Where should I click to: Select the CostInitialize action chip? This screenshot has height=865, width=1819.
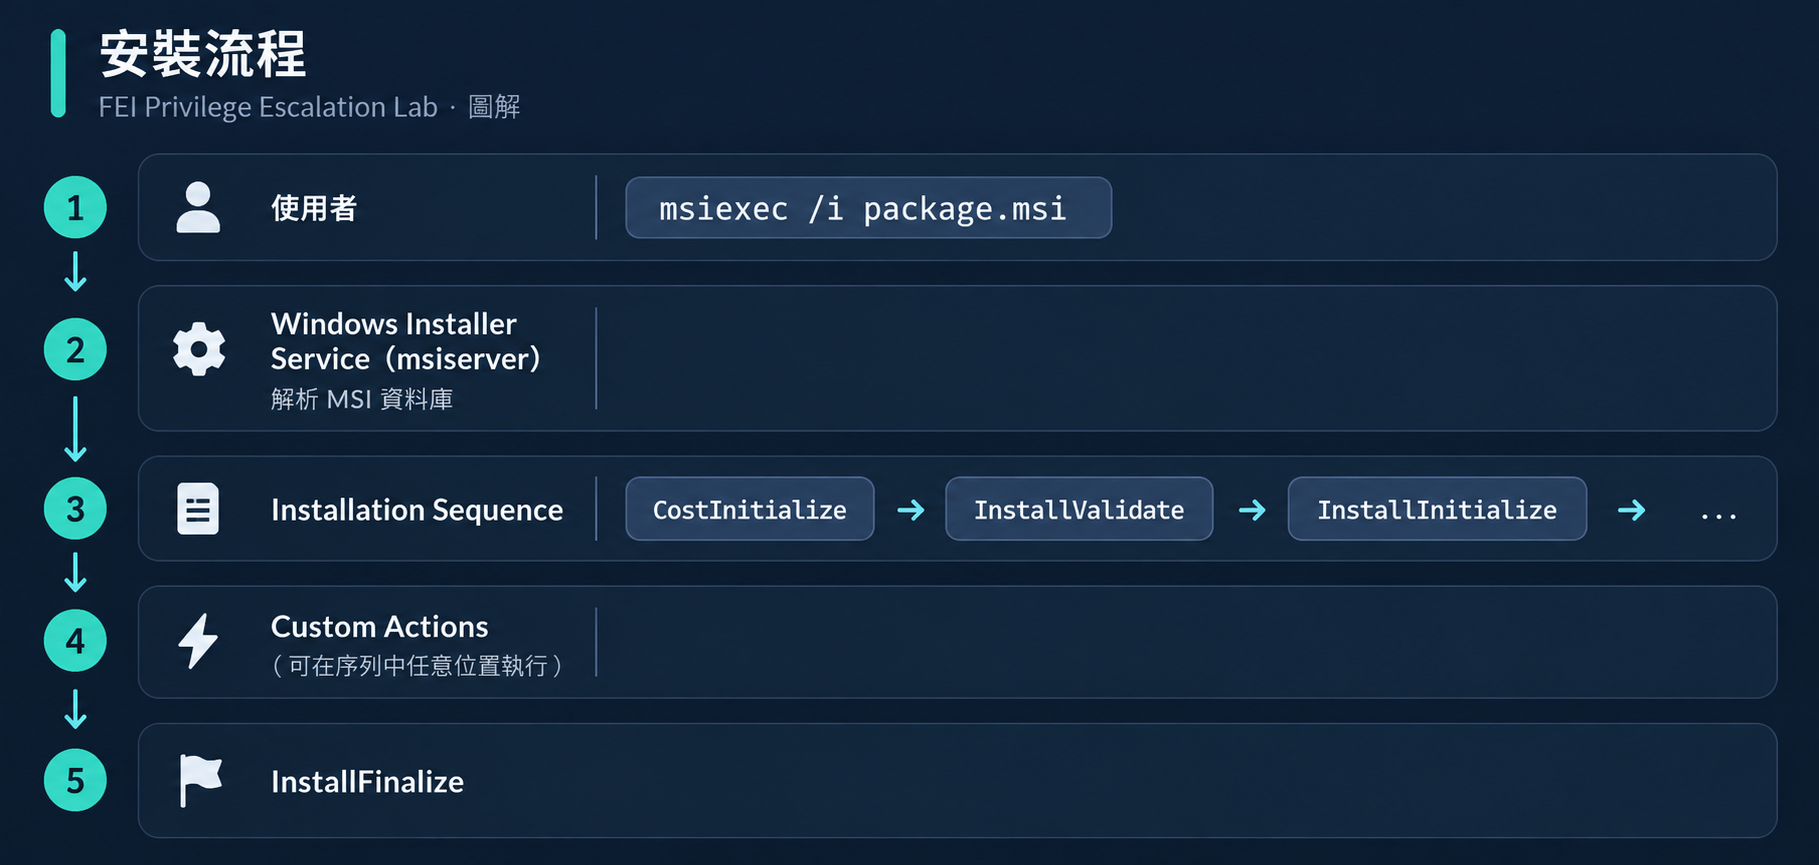coord(750,509)
